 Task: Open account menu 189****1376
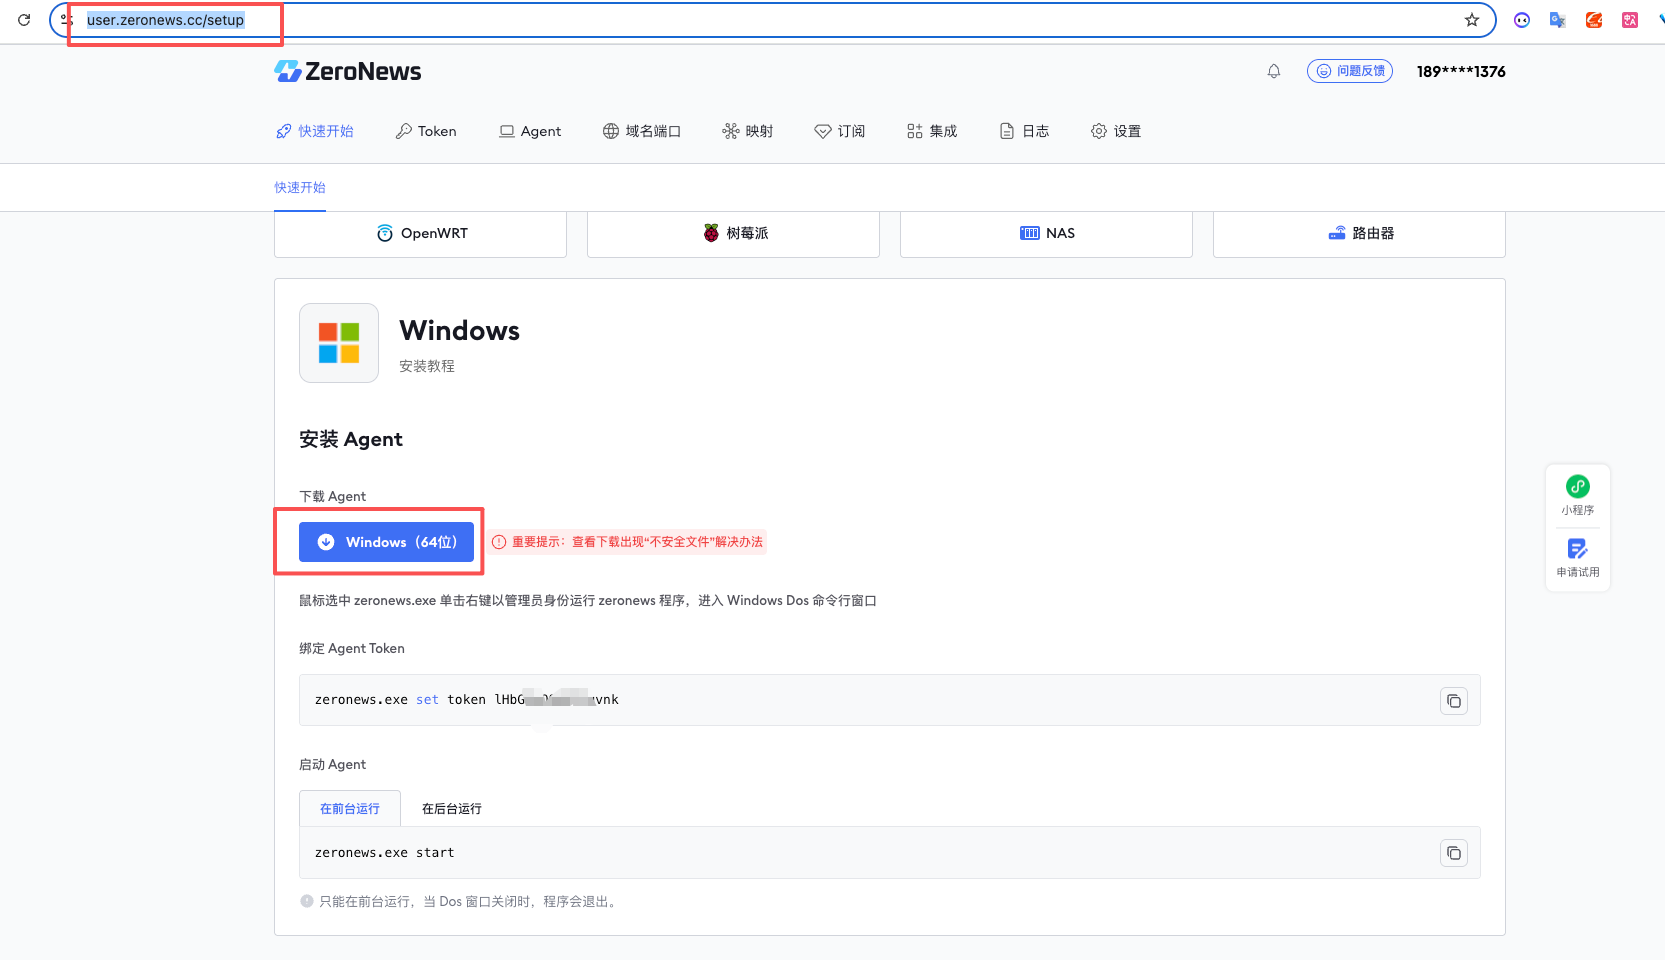[x=1461, y=71]
